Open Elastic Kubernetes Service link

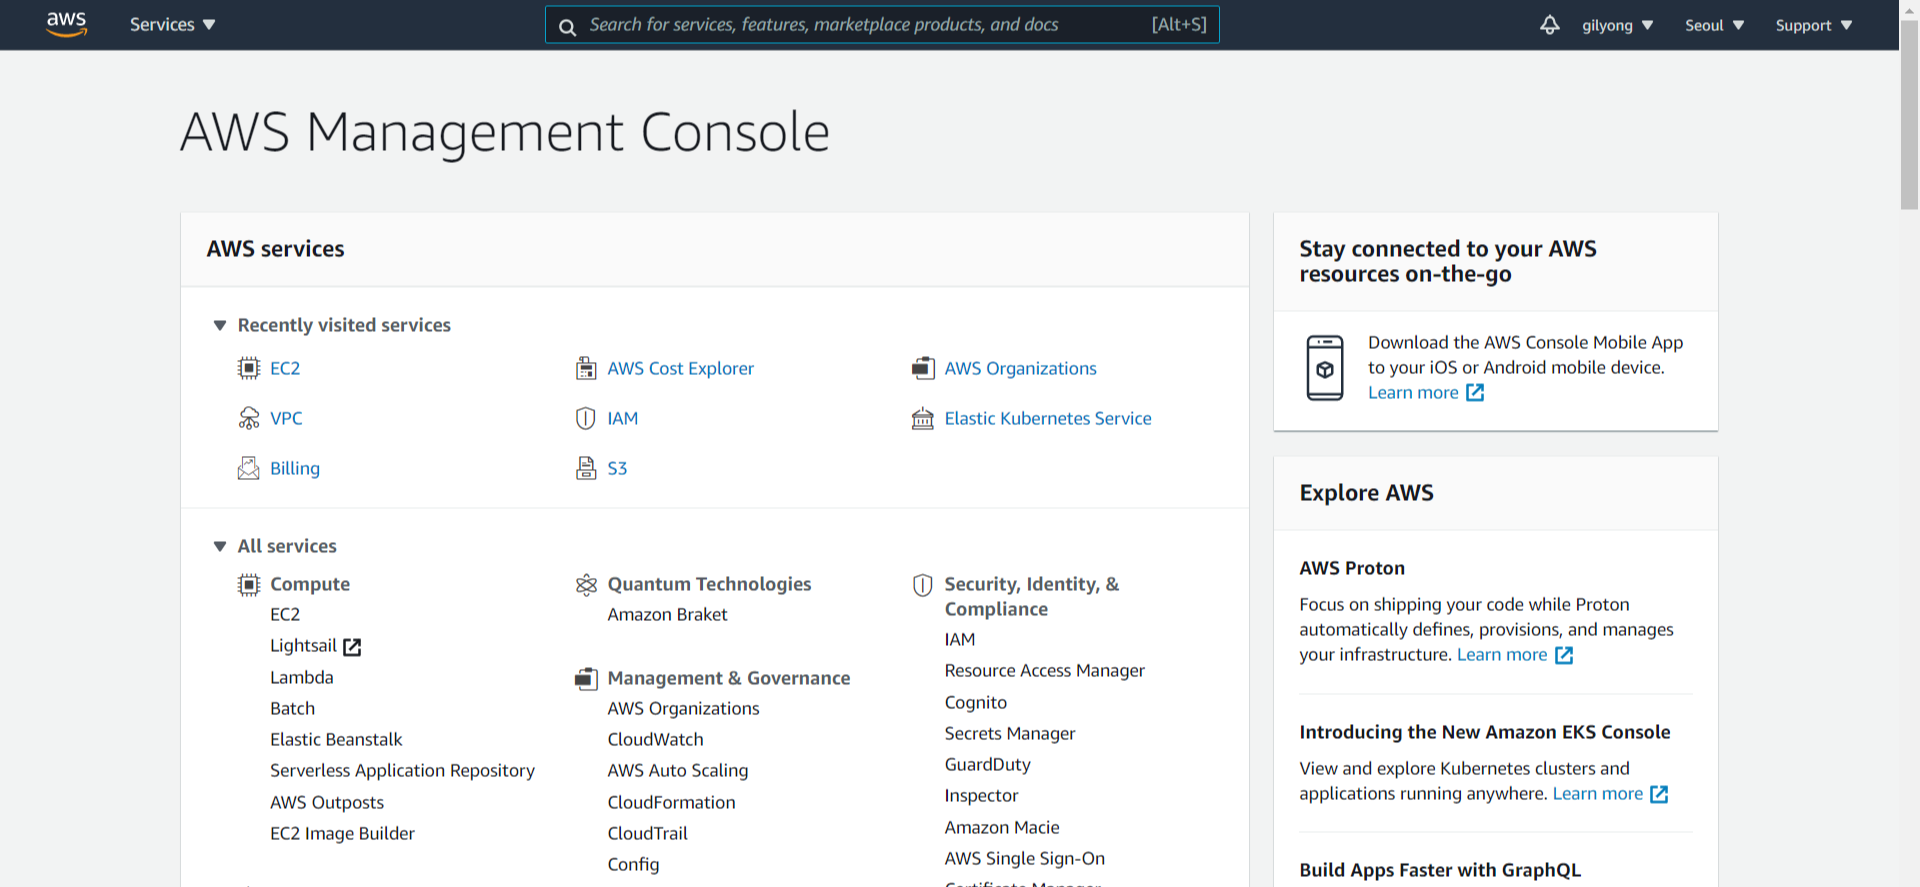1048,418
